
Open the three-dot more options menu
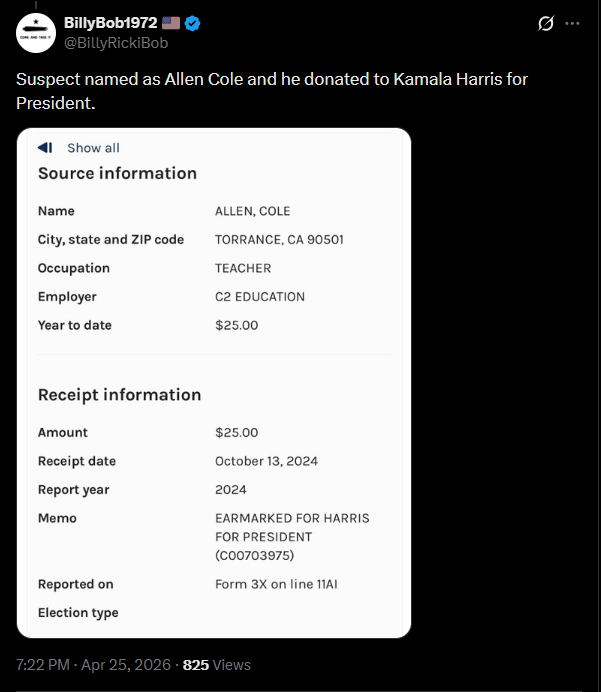pos(572,23)
